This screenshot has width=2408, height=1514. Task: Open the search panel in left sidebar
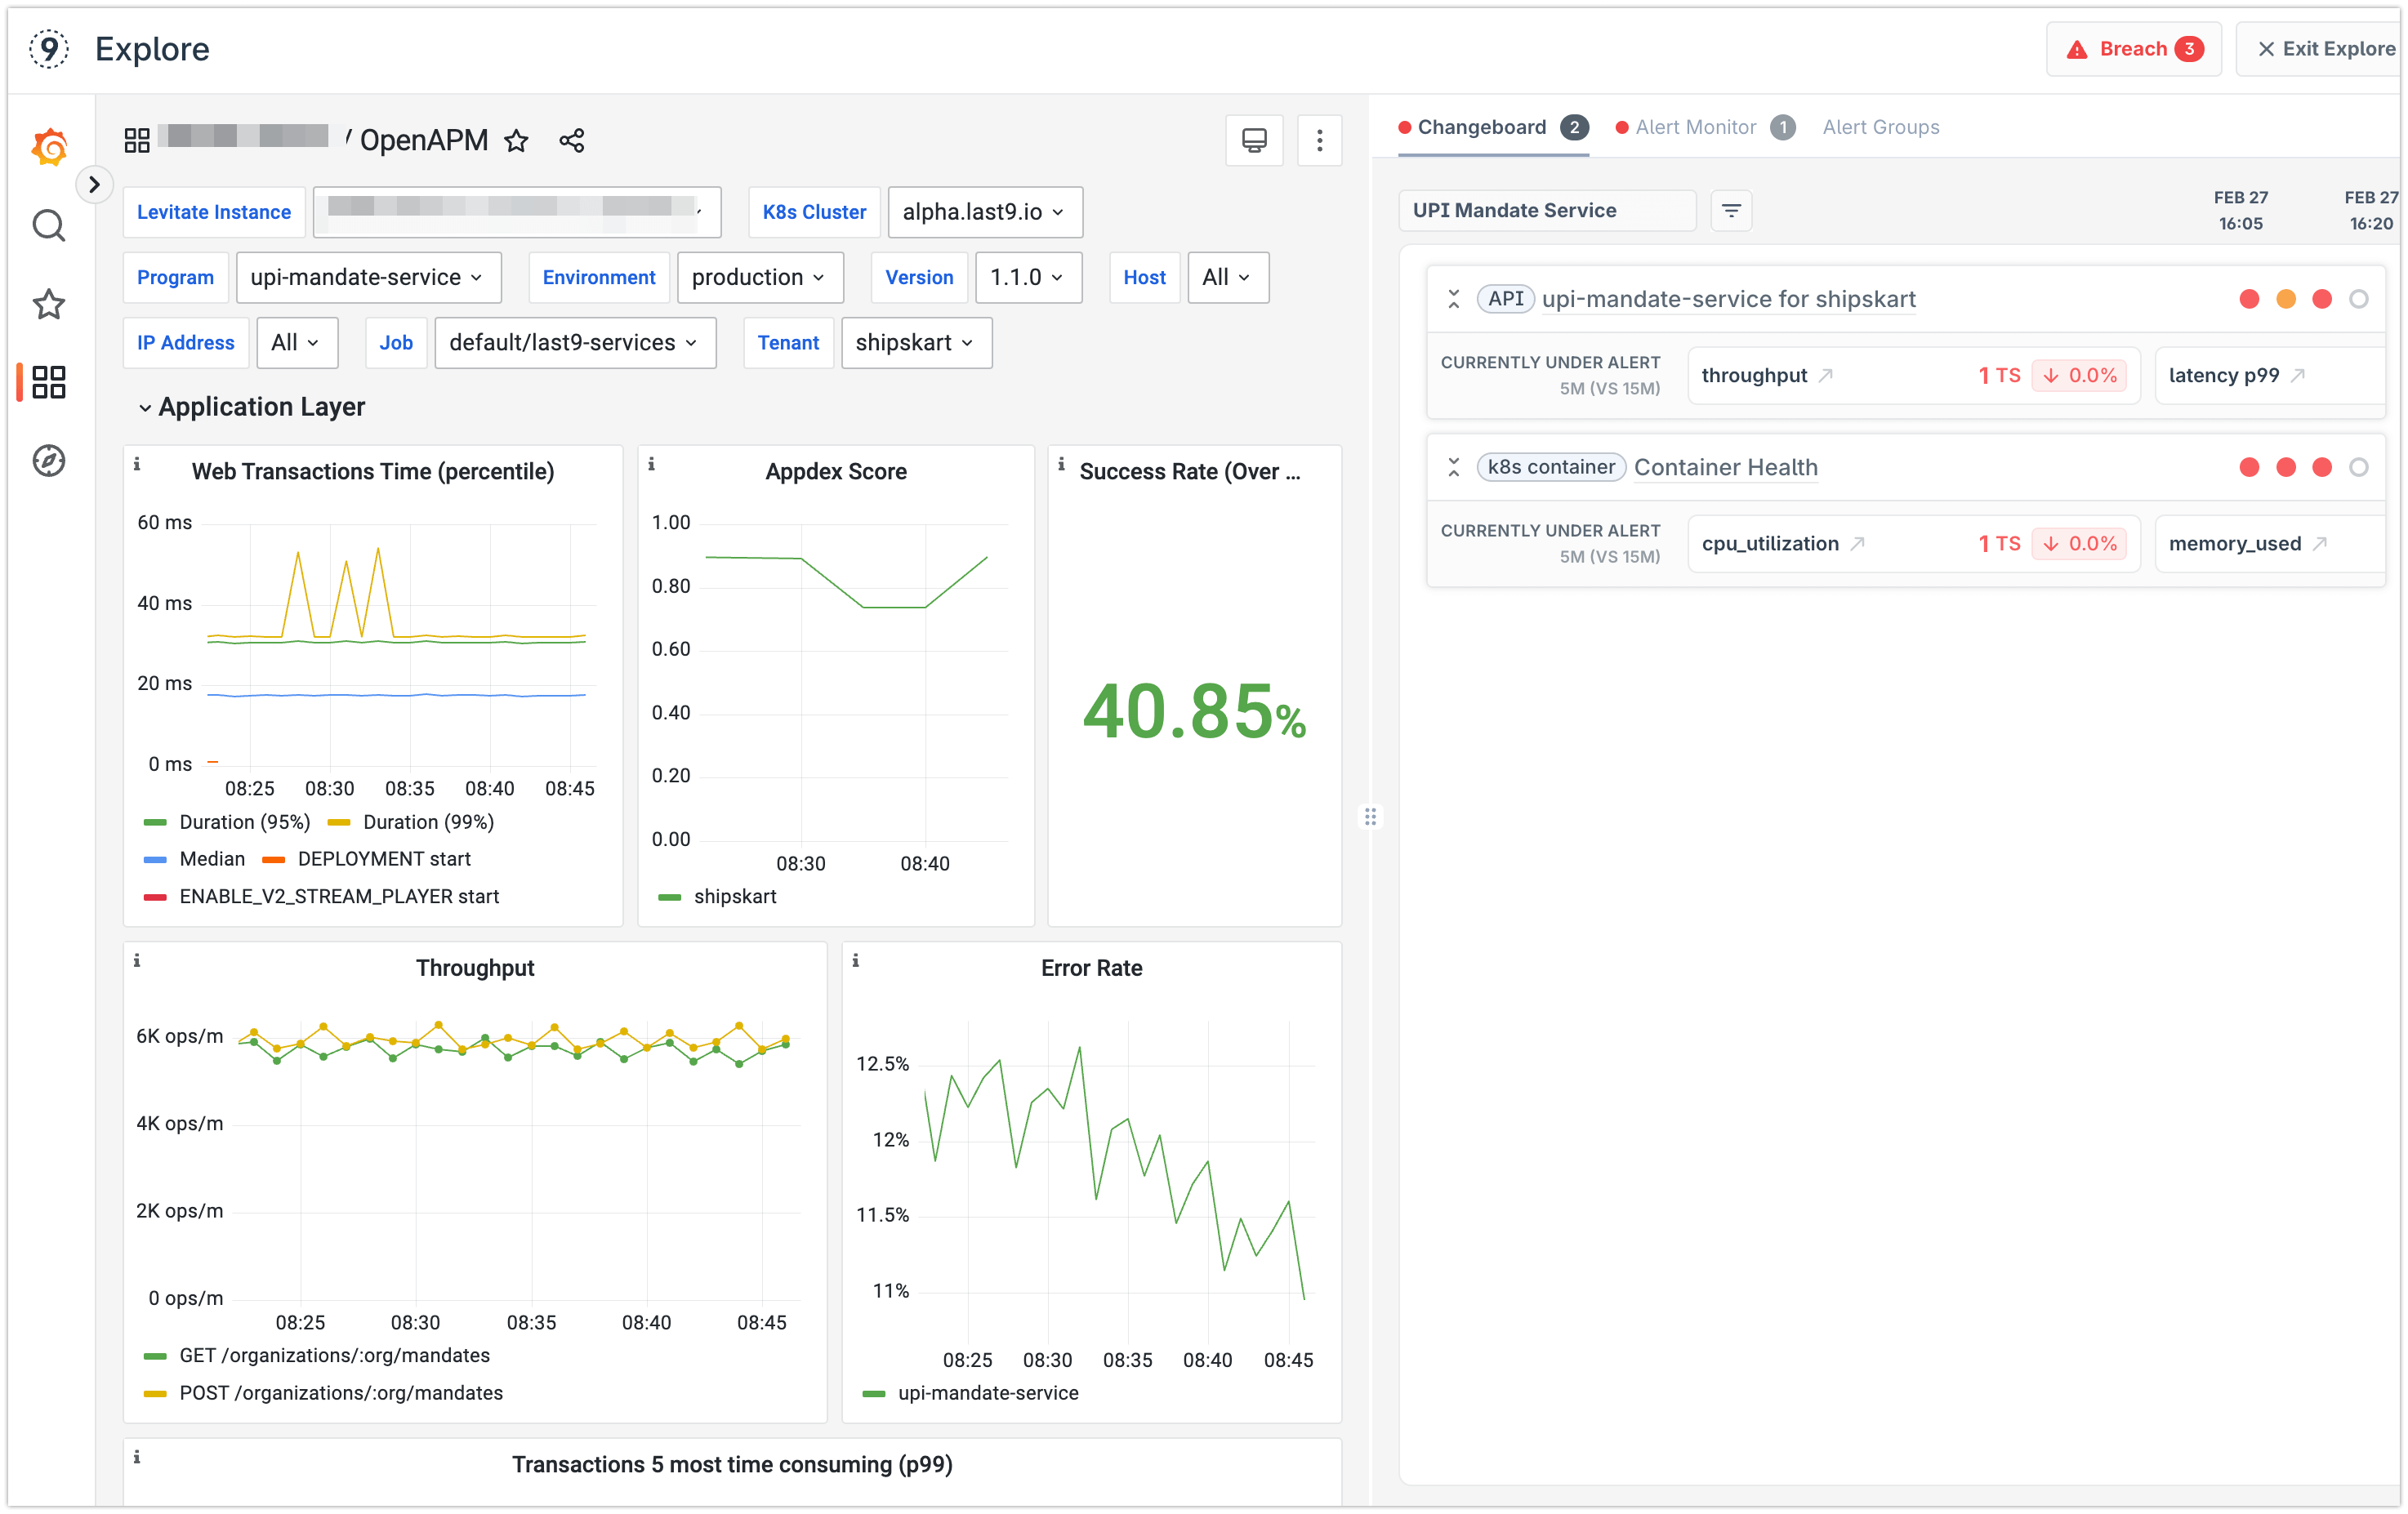(48, 226)
